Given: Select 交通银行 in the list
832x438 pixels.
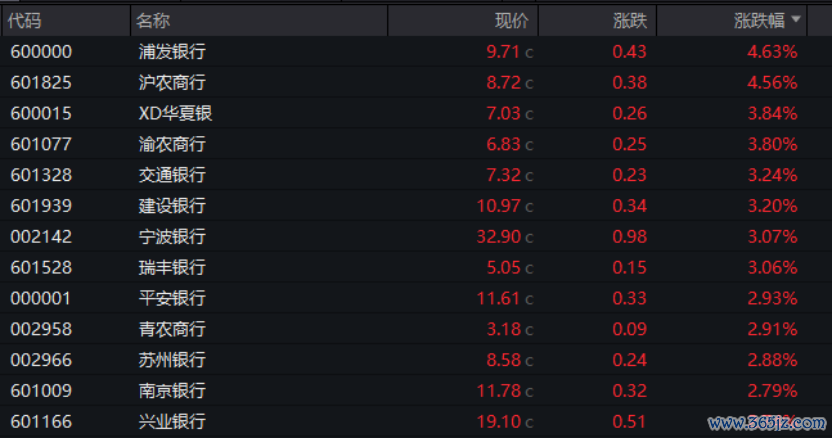Looking at the screenshot, I should tap(172, 175).
